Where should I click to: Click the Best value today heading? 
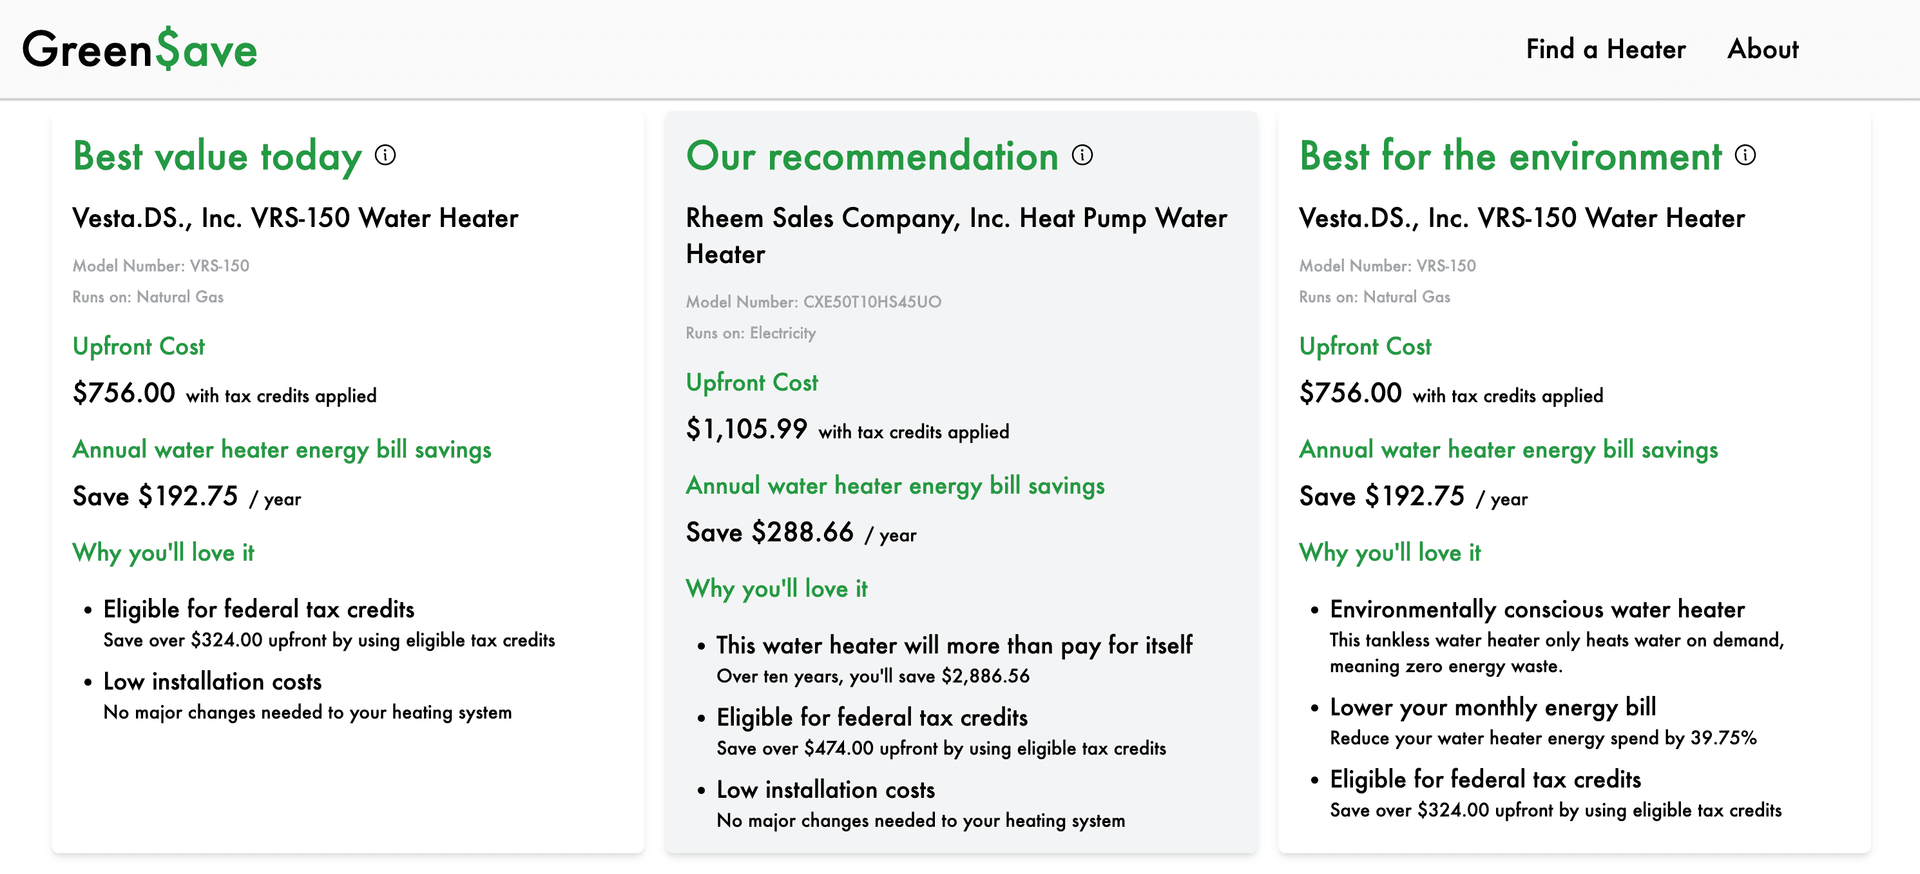[x=217, y=157]
